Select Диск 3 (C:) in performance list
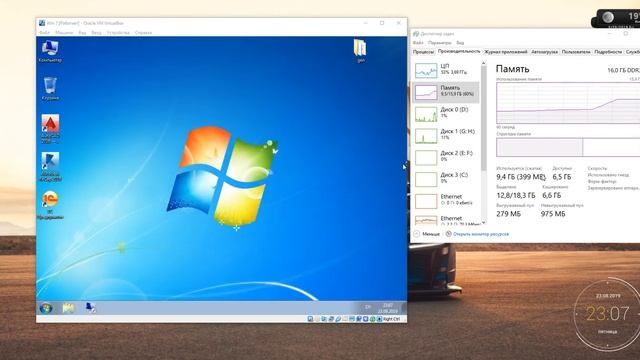640x360 pixels. tap(446, 179)
